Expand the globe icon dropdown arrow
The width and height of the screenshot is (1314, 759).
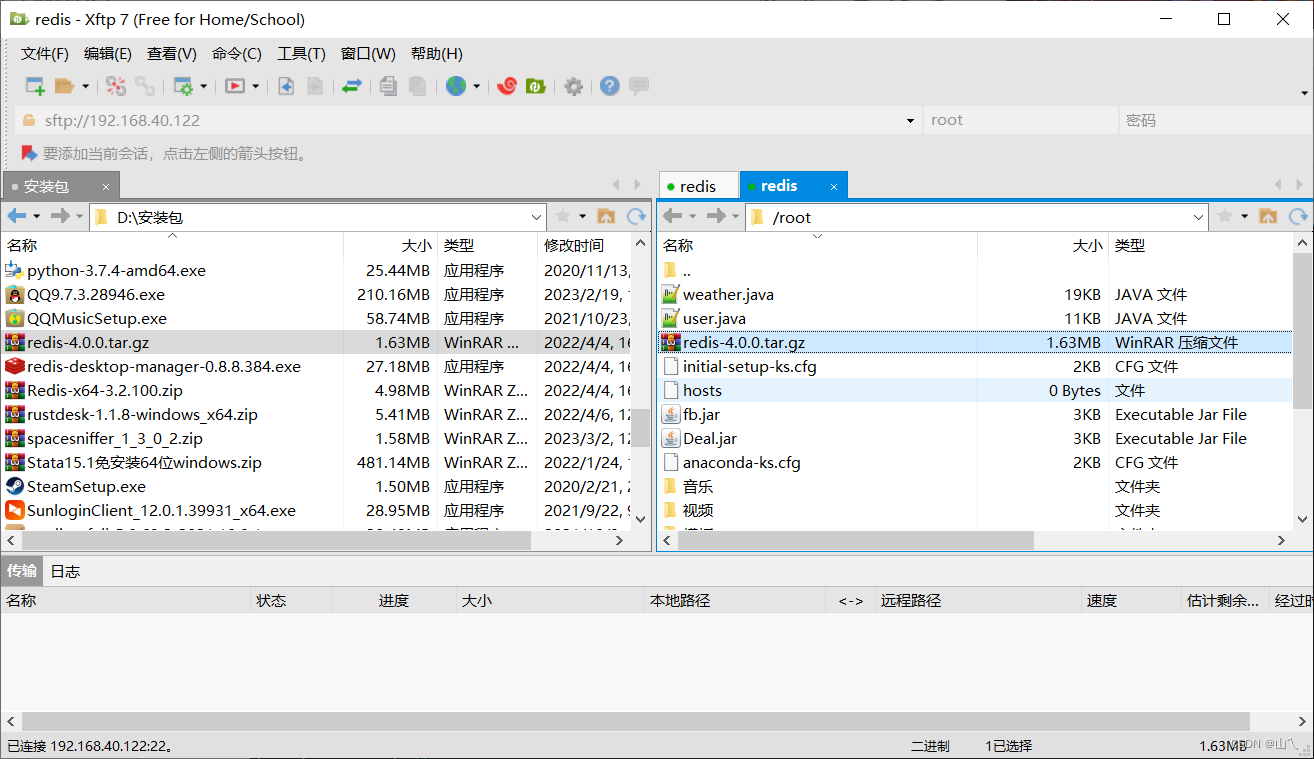click(476, 86)
